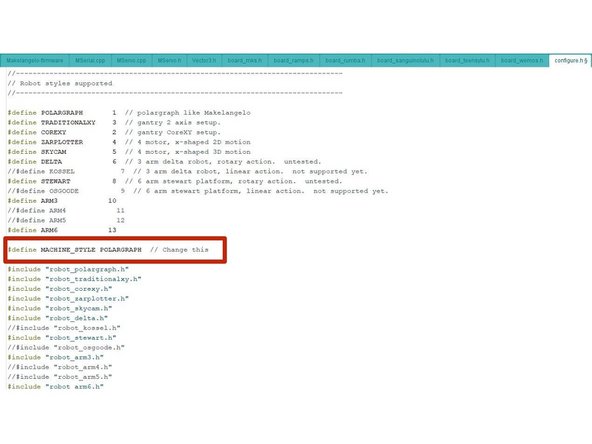This screenshot has height=444, width=592.
Task: Click the commented "//#define ARM5" line
Action: coord(66,220)
